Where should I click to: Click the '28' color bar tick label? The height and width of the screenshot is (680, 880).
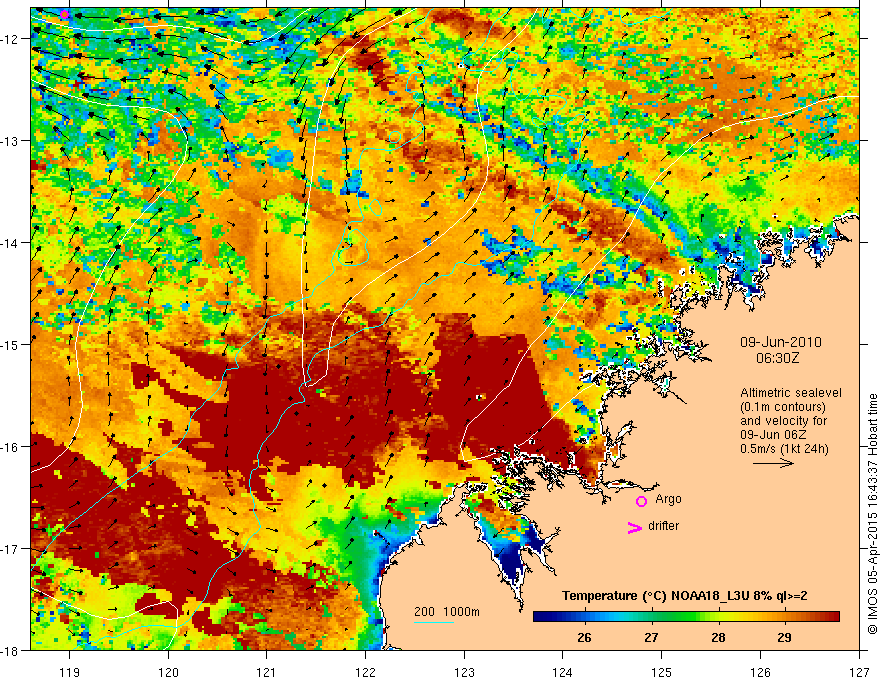tap(718, 637)
